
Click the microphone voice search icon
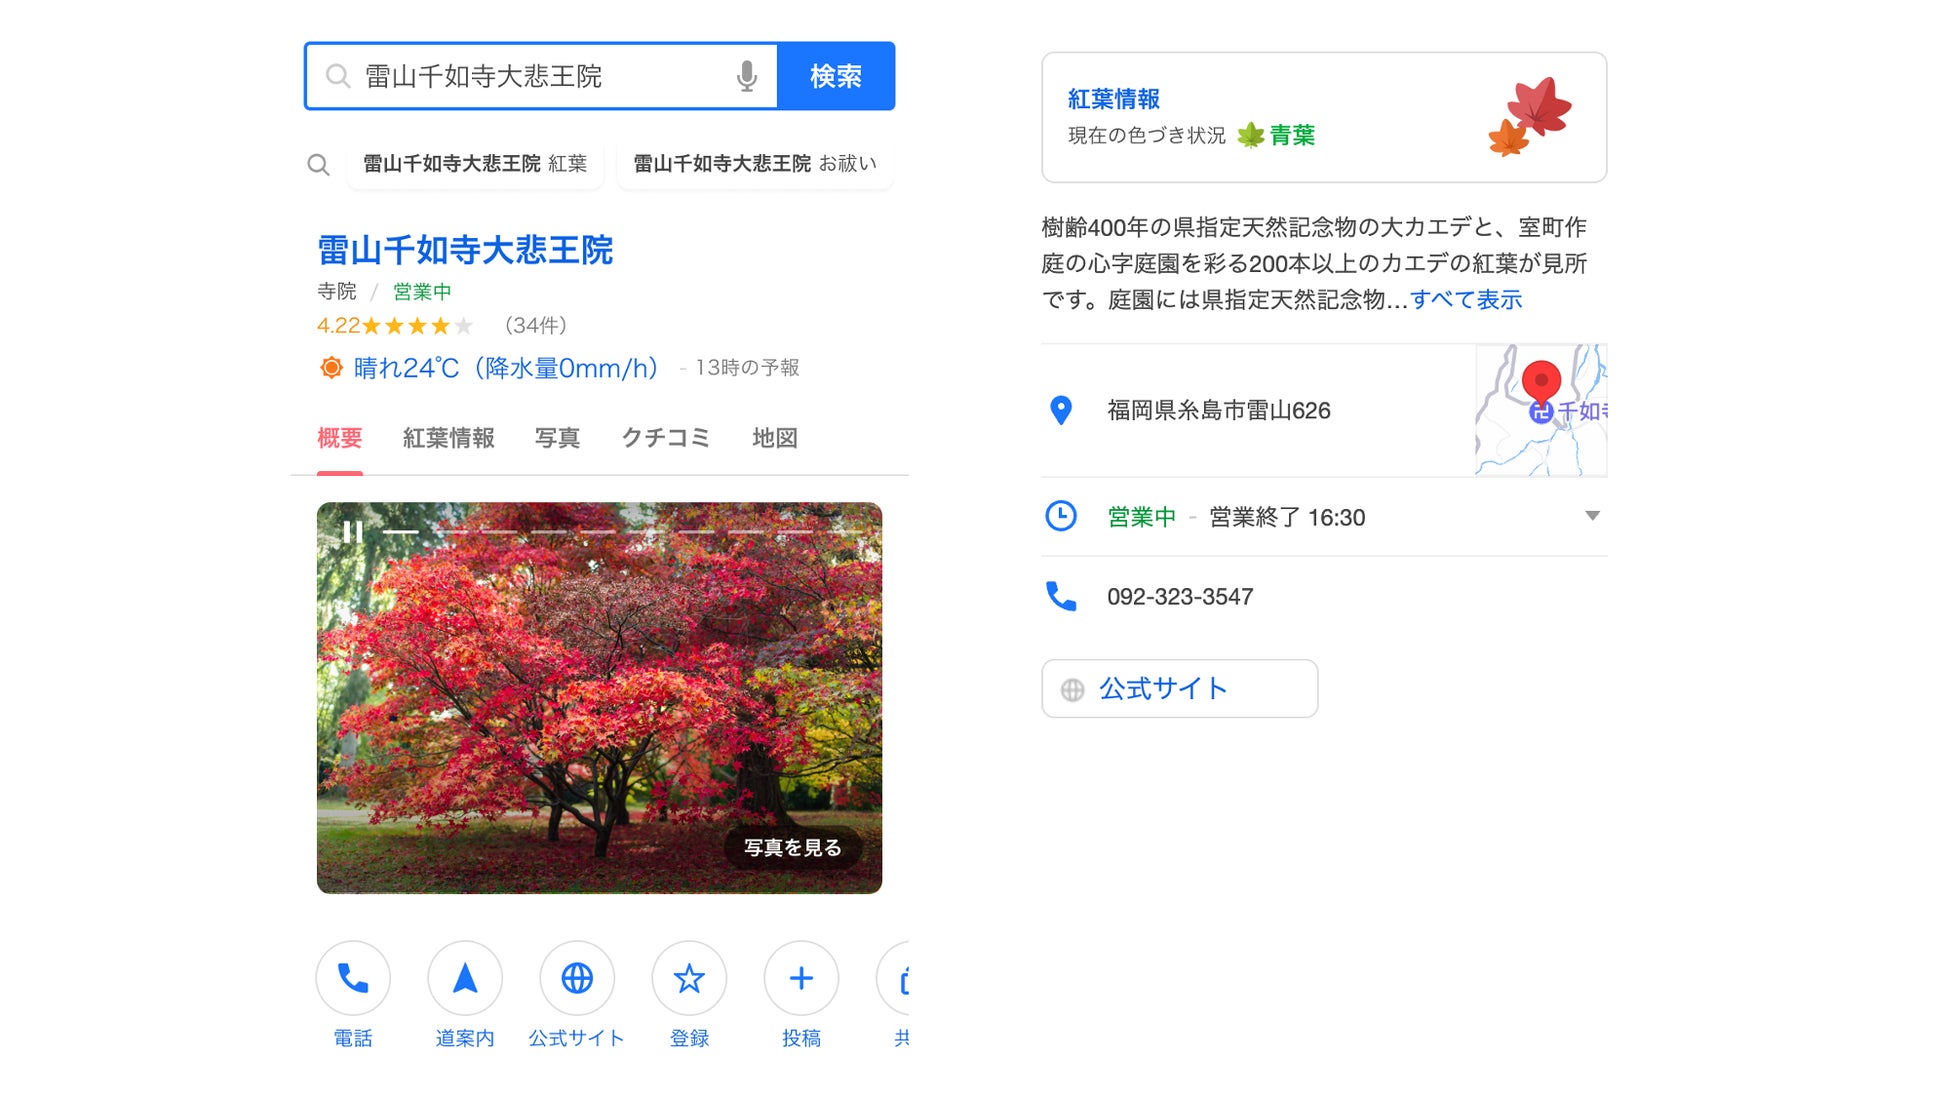[x=746, y=76]
